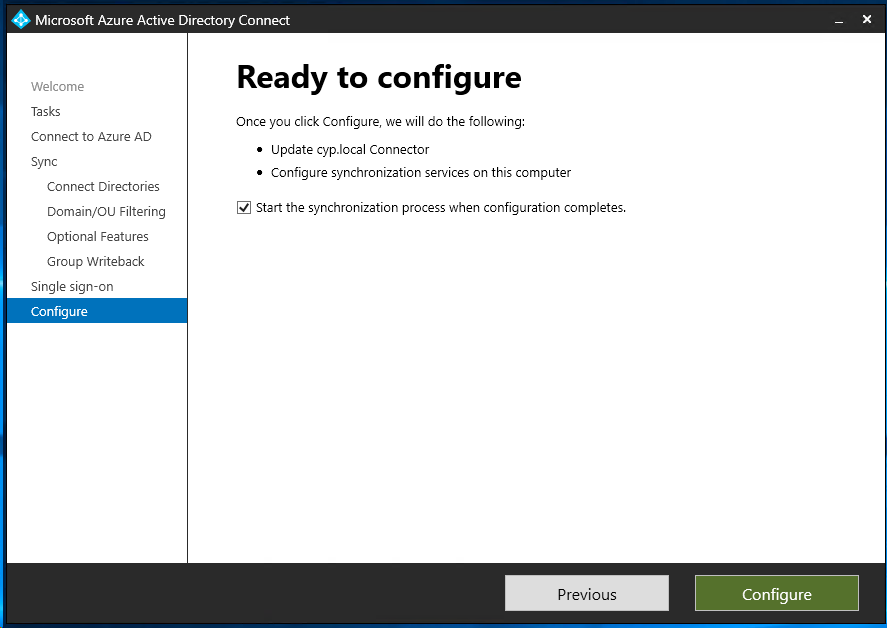Go to Domain/OU Filtering step
The height and width of the screenshot is (628, 887).
coord(106,212)
